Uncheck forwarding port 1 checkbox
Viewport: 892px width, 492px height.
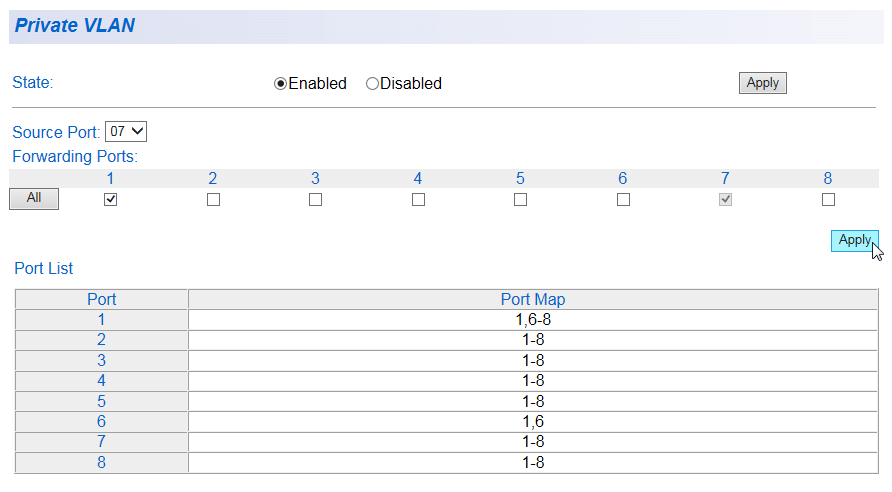[111, 199]
